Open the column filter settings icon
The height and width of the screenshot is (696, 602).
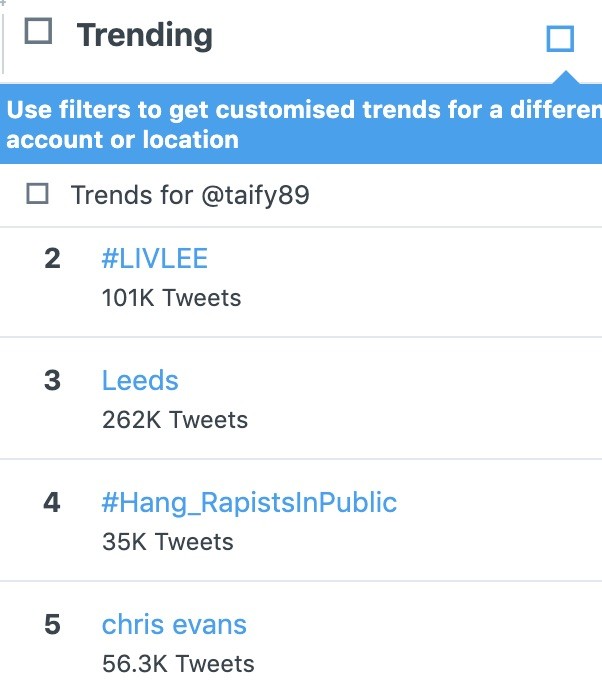click(560, 39)
